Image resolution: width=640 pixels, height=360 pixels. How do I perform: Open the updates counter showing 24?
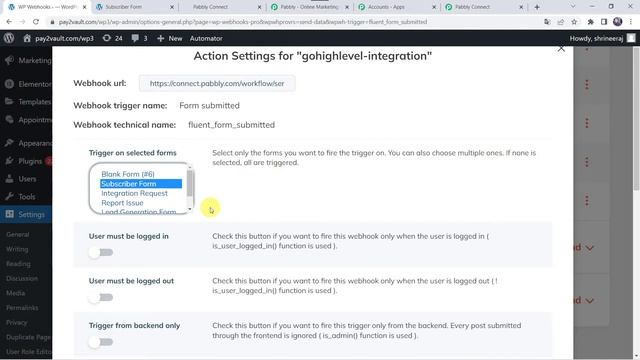pyautogui.click(x=113, y=38)
